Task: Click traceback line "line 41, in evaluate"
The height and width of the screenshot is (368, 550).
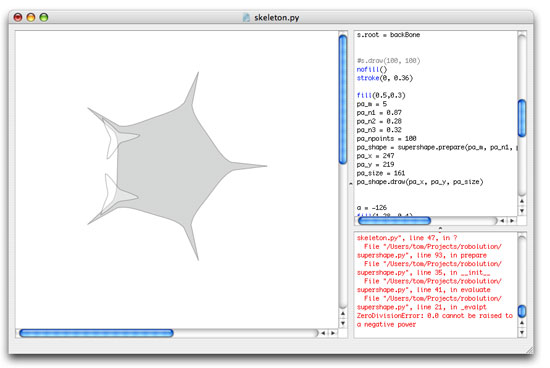Action: (423, 290)
